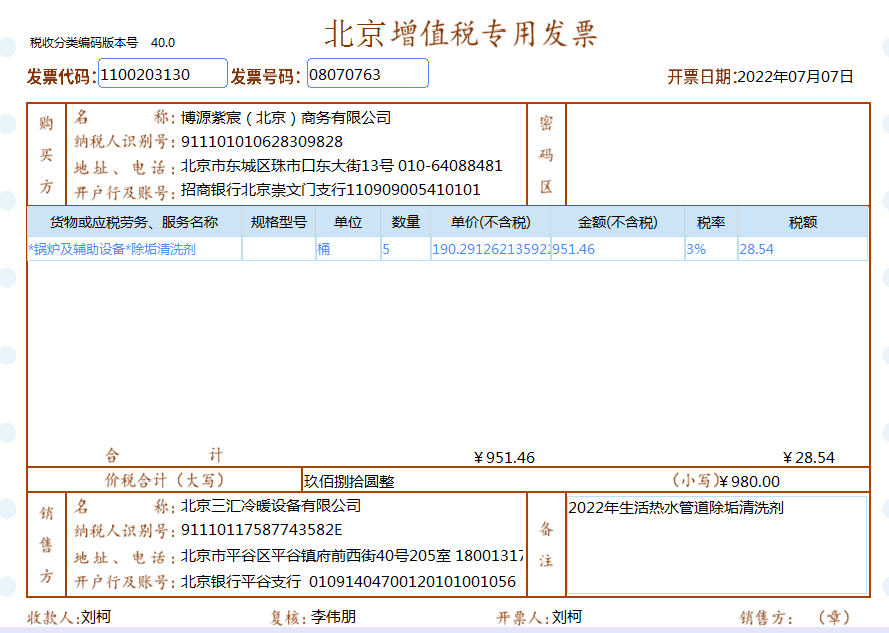Click the 税率 column header
The image size is (889, 633).
pos(711,222)
